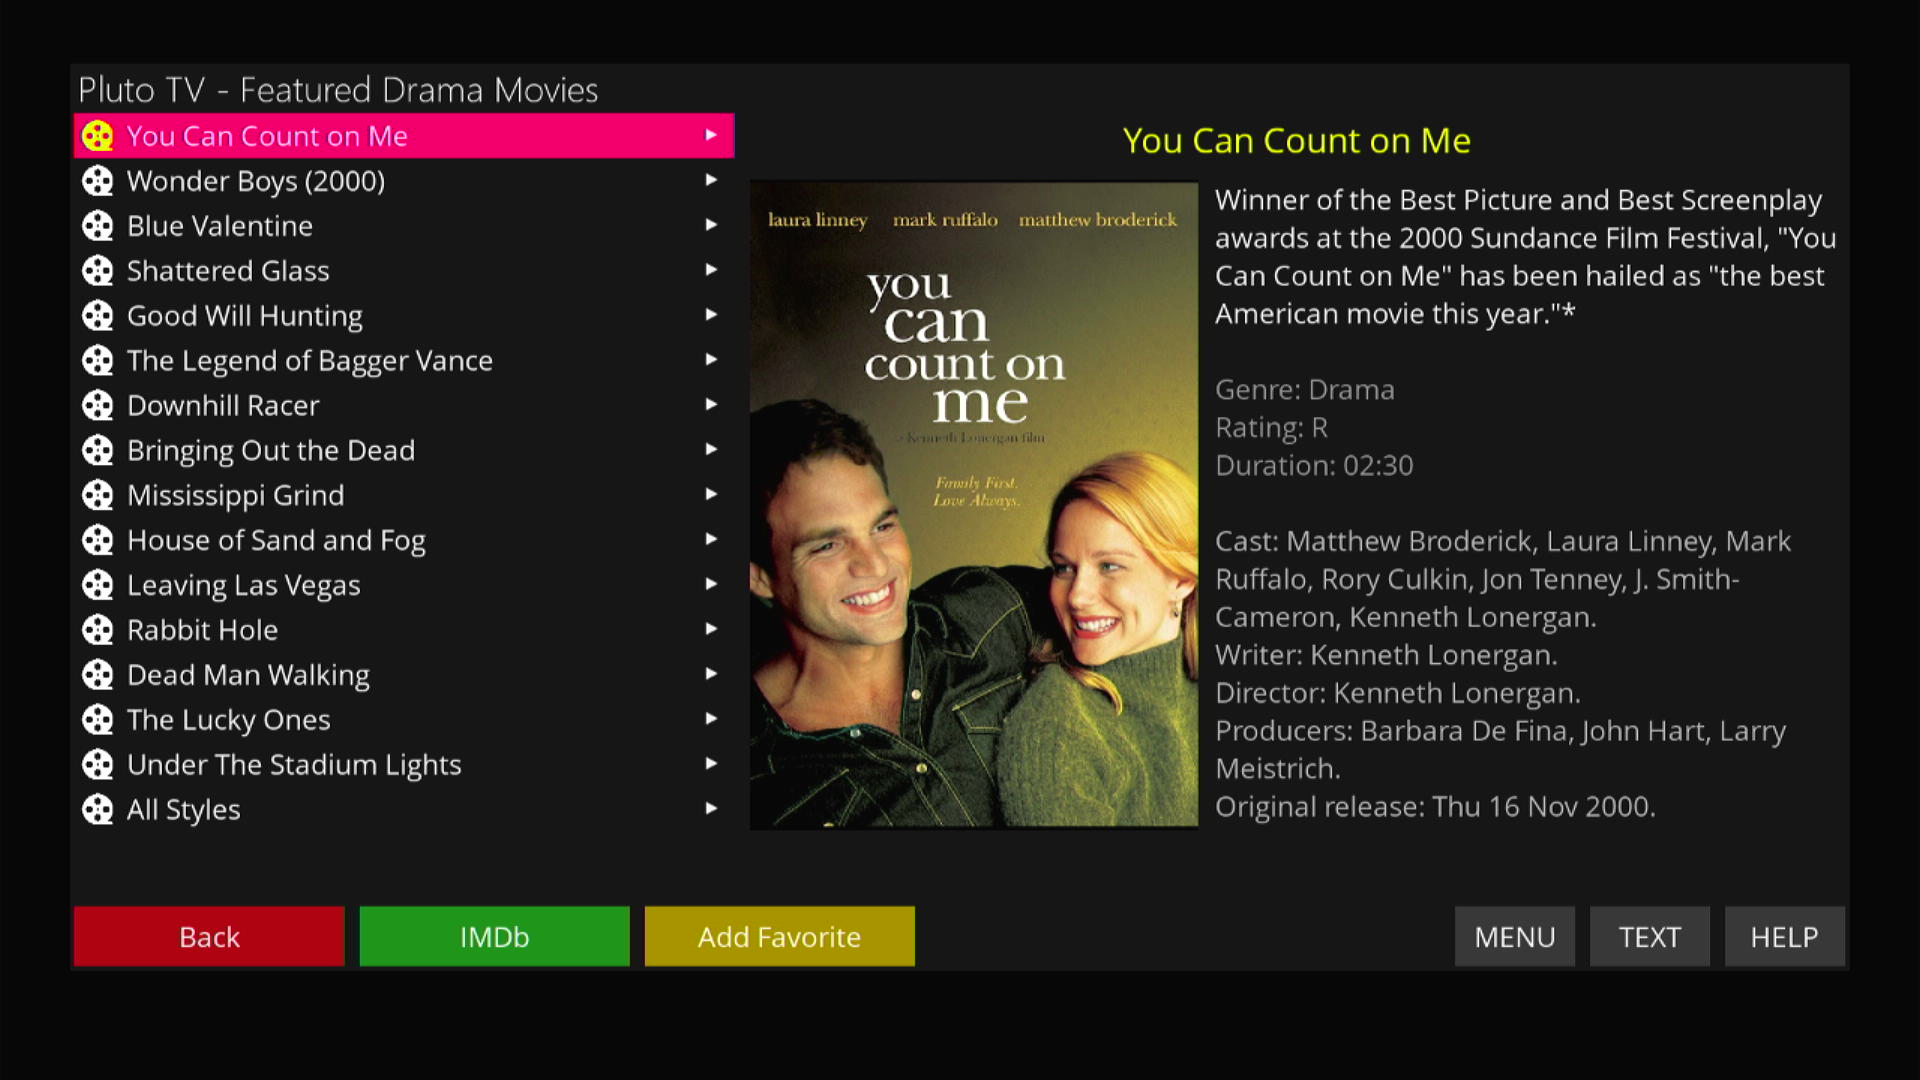Viewport: 1920px width, 1080px height.
Task: Open Leaving Las Vegas from the list
Action: (404, 585)
